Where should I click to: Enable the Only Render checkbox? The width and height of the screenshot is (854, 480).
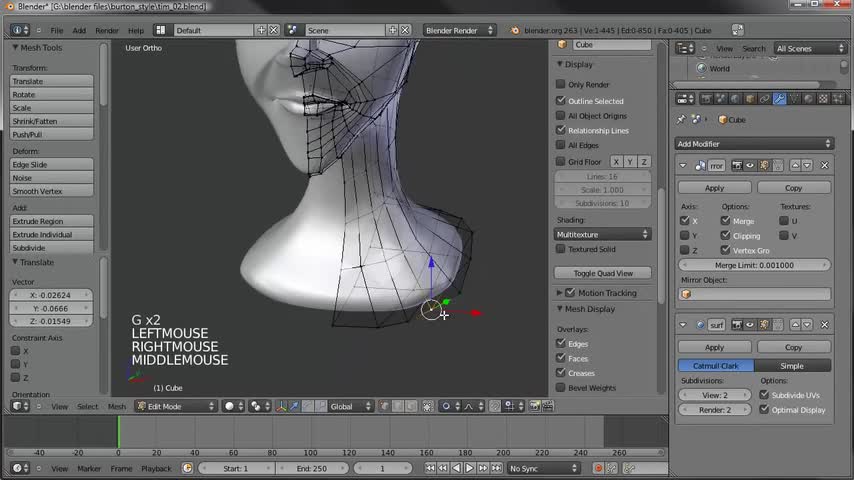560,84
